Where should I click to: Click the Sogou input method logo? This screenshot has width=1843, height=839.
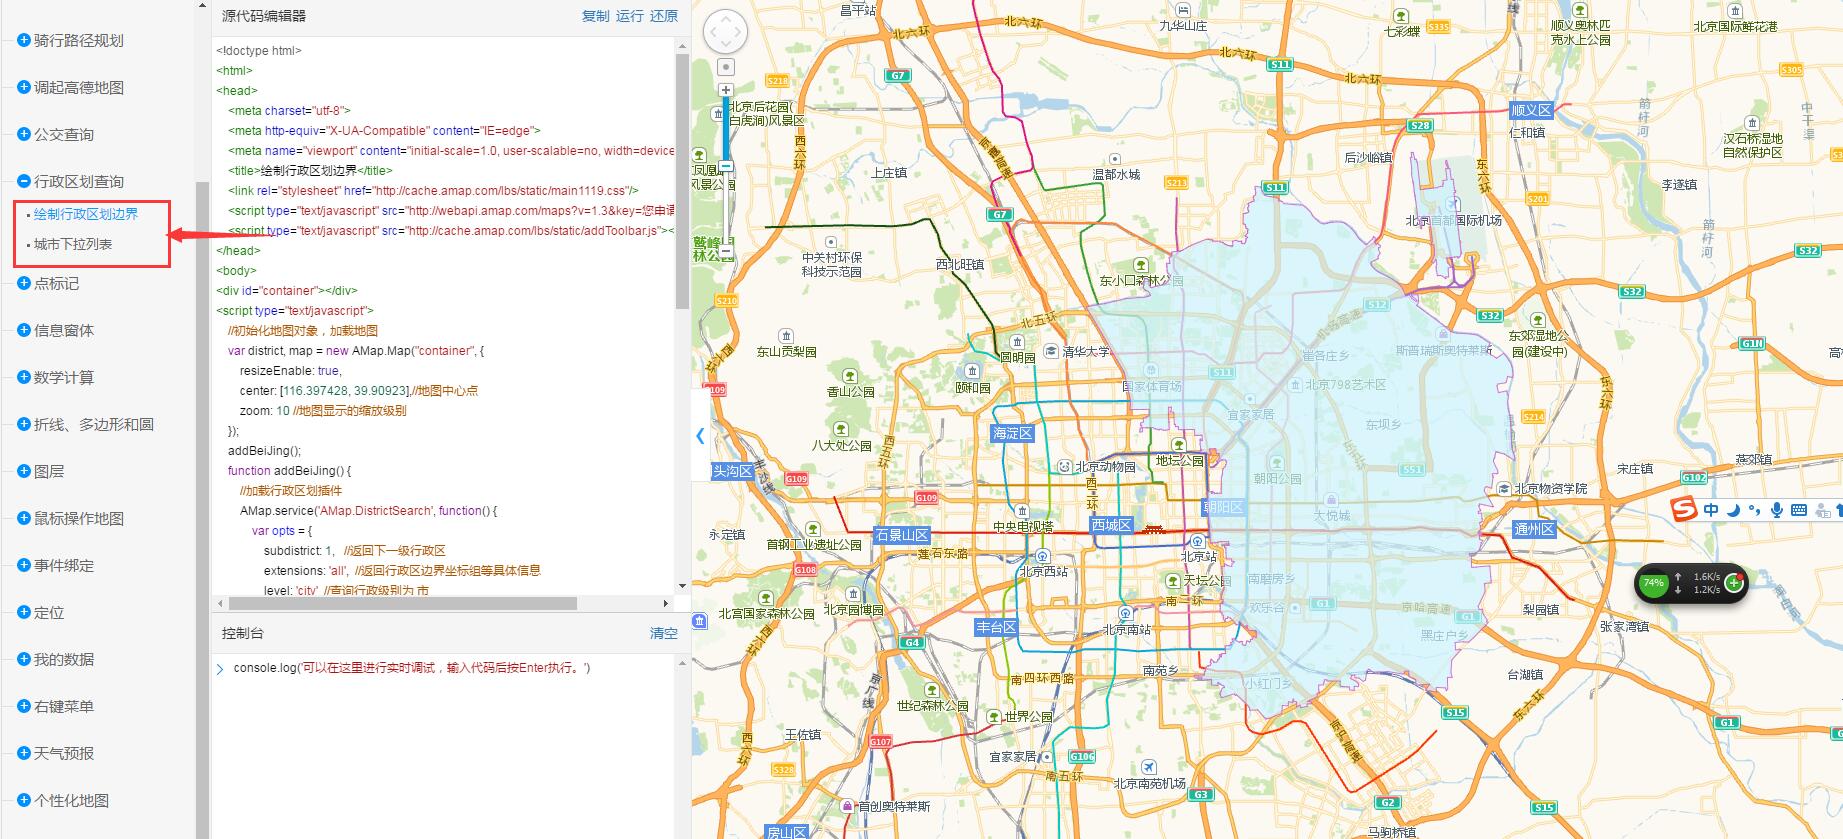1685,510
